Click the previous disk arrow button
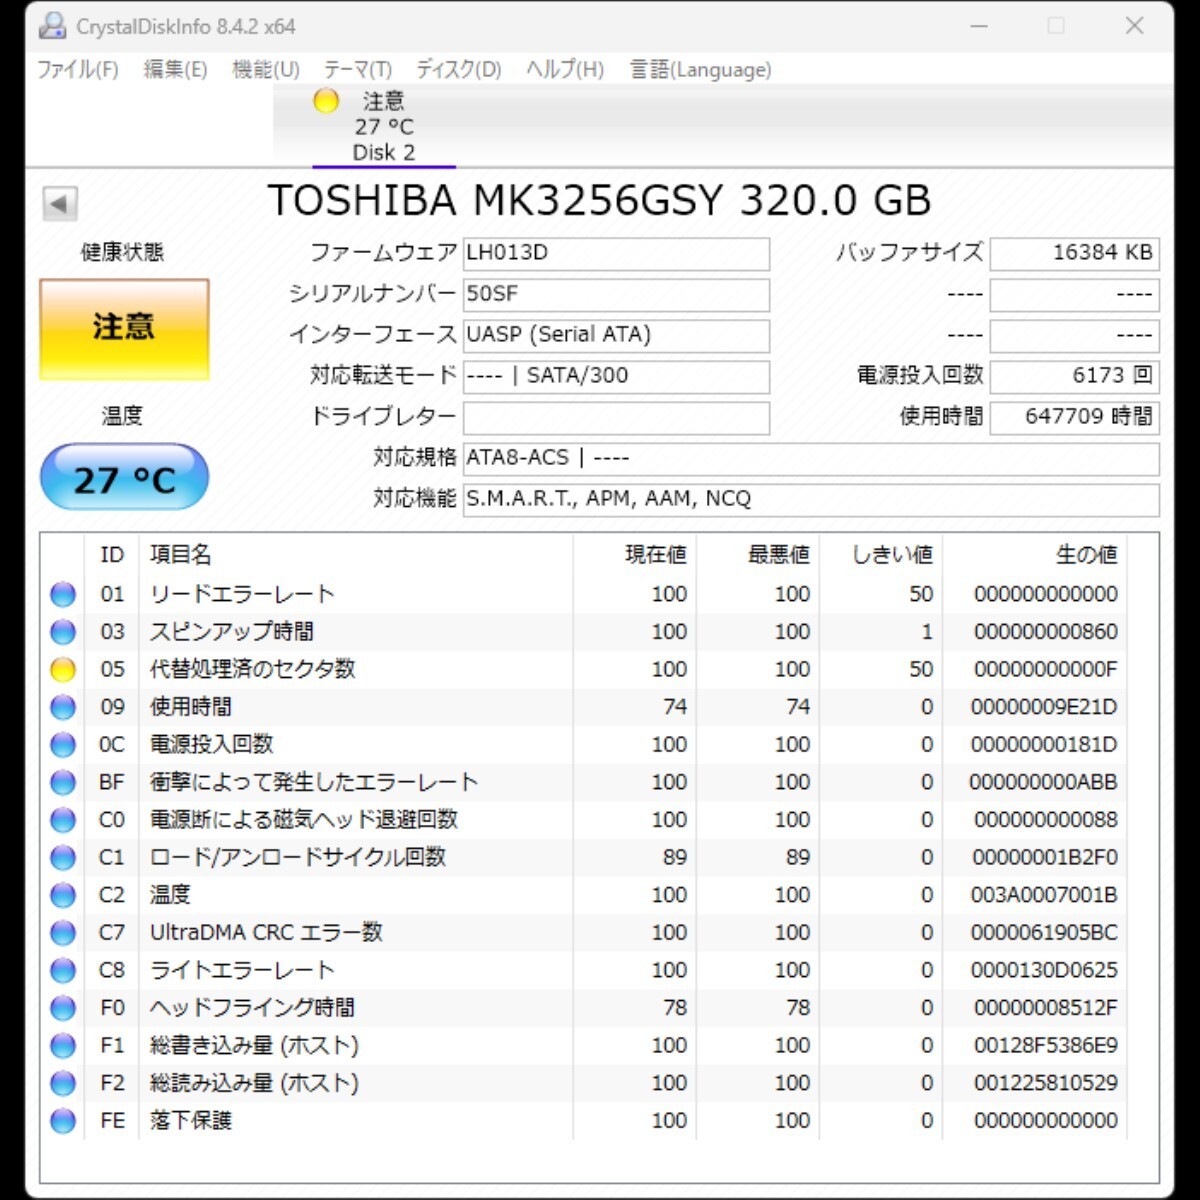Image resolution: width=1200 pixels, height=1200 pixels. pos(59,204)
